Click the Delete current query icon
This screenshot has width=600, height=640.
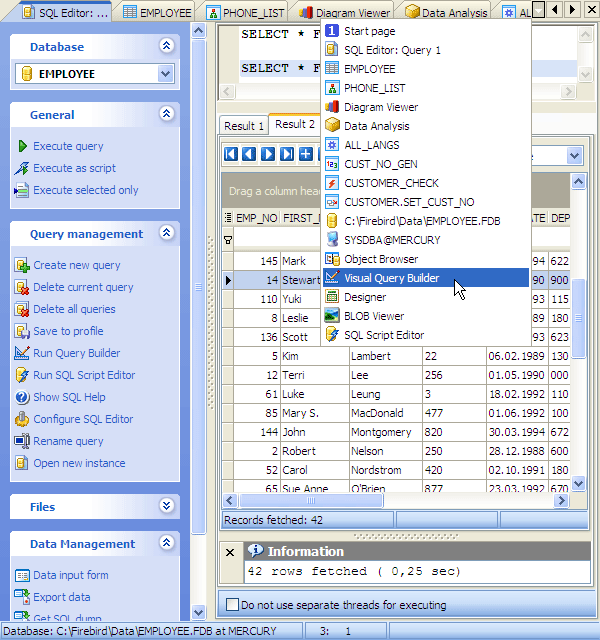click(x=22, y=287)
